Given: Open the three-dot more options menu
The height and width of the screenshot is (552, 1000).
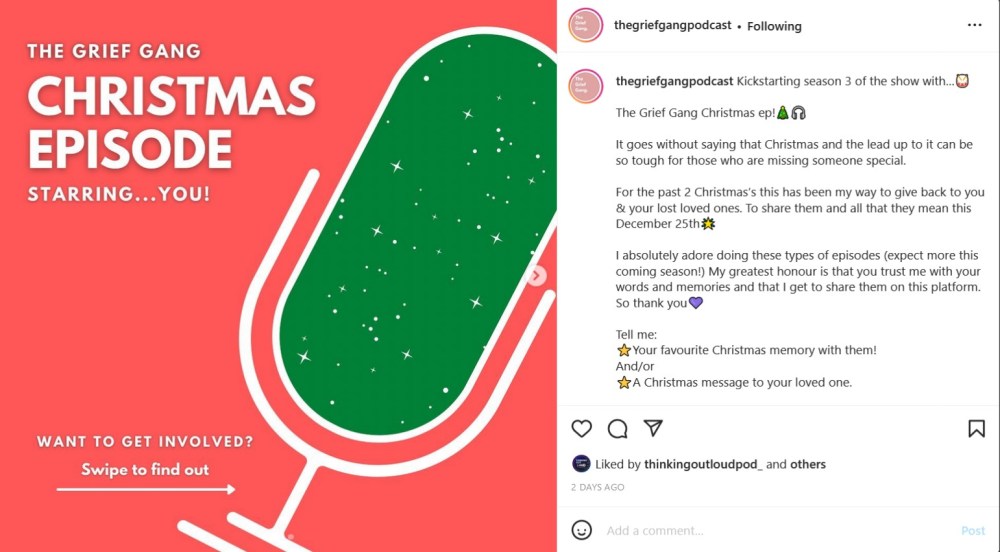Looking at the screenshot, I should click(x=974, y=25).
